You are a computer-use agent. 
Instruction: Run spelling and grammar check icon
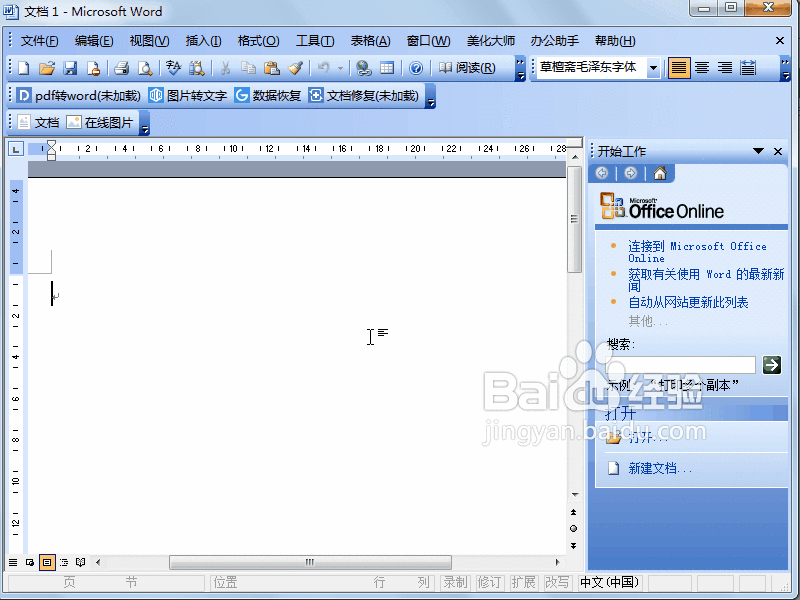[173, 68]
